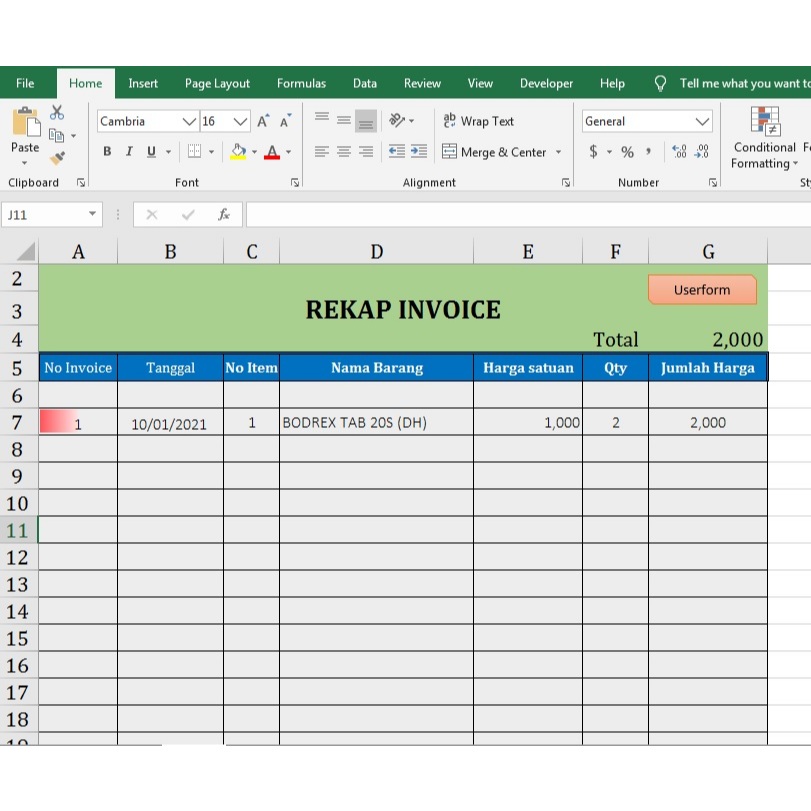Toggle Italic formatting
Screen dimensions: 811x811
click(x=129, y=152)
